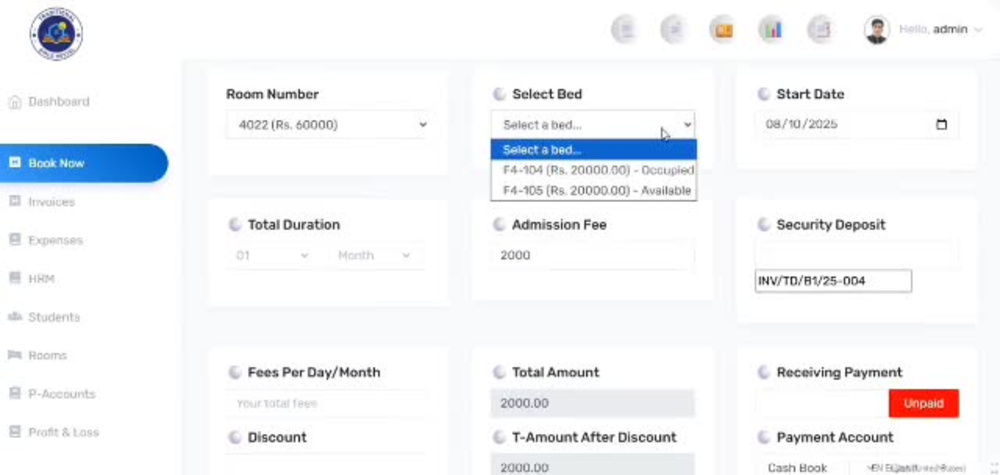1000x475 pixels.
Task: Open the Room Number dropdown showing 4022
Action: [x=329, y=125]
